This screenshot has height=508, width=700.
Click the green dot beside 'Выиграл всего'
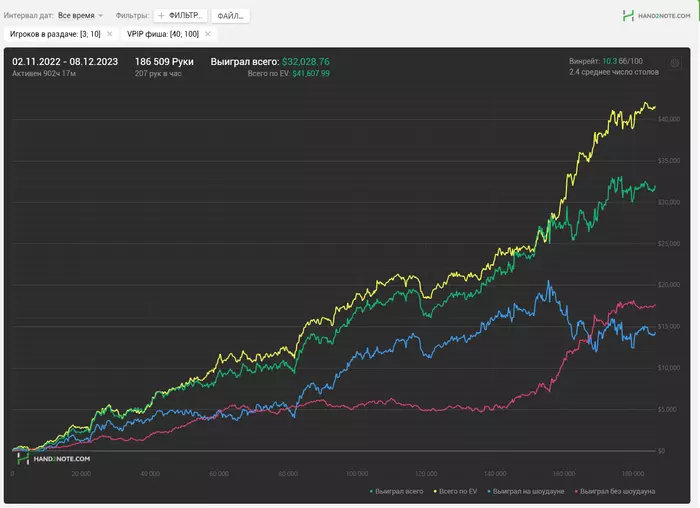coord(373,492)
